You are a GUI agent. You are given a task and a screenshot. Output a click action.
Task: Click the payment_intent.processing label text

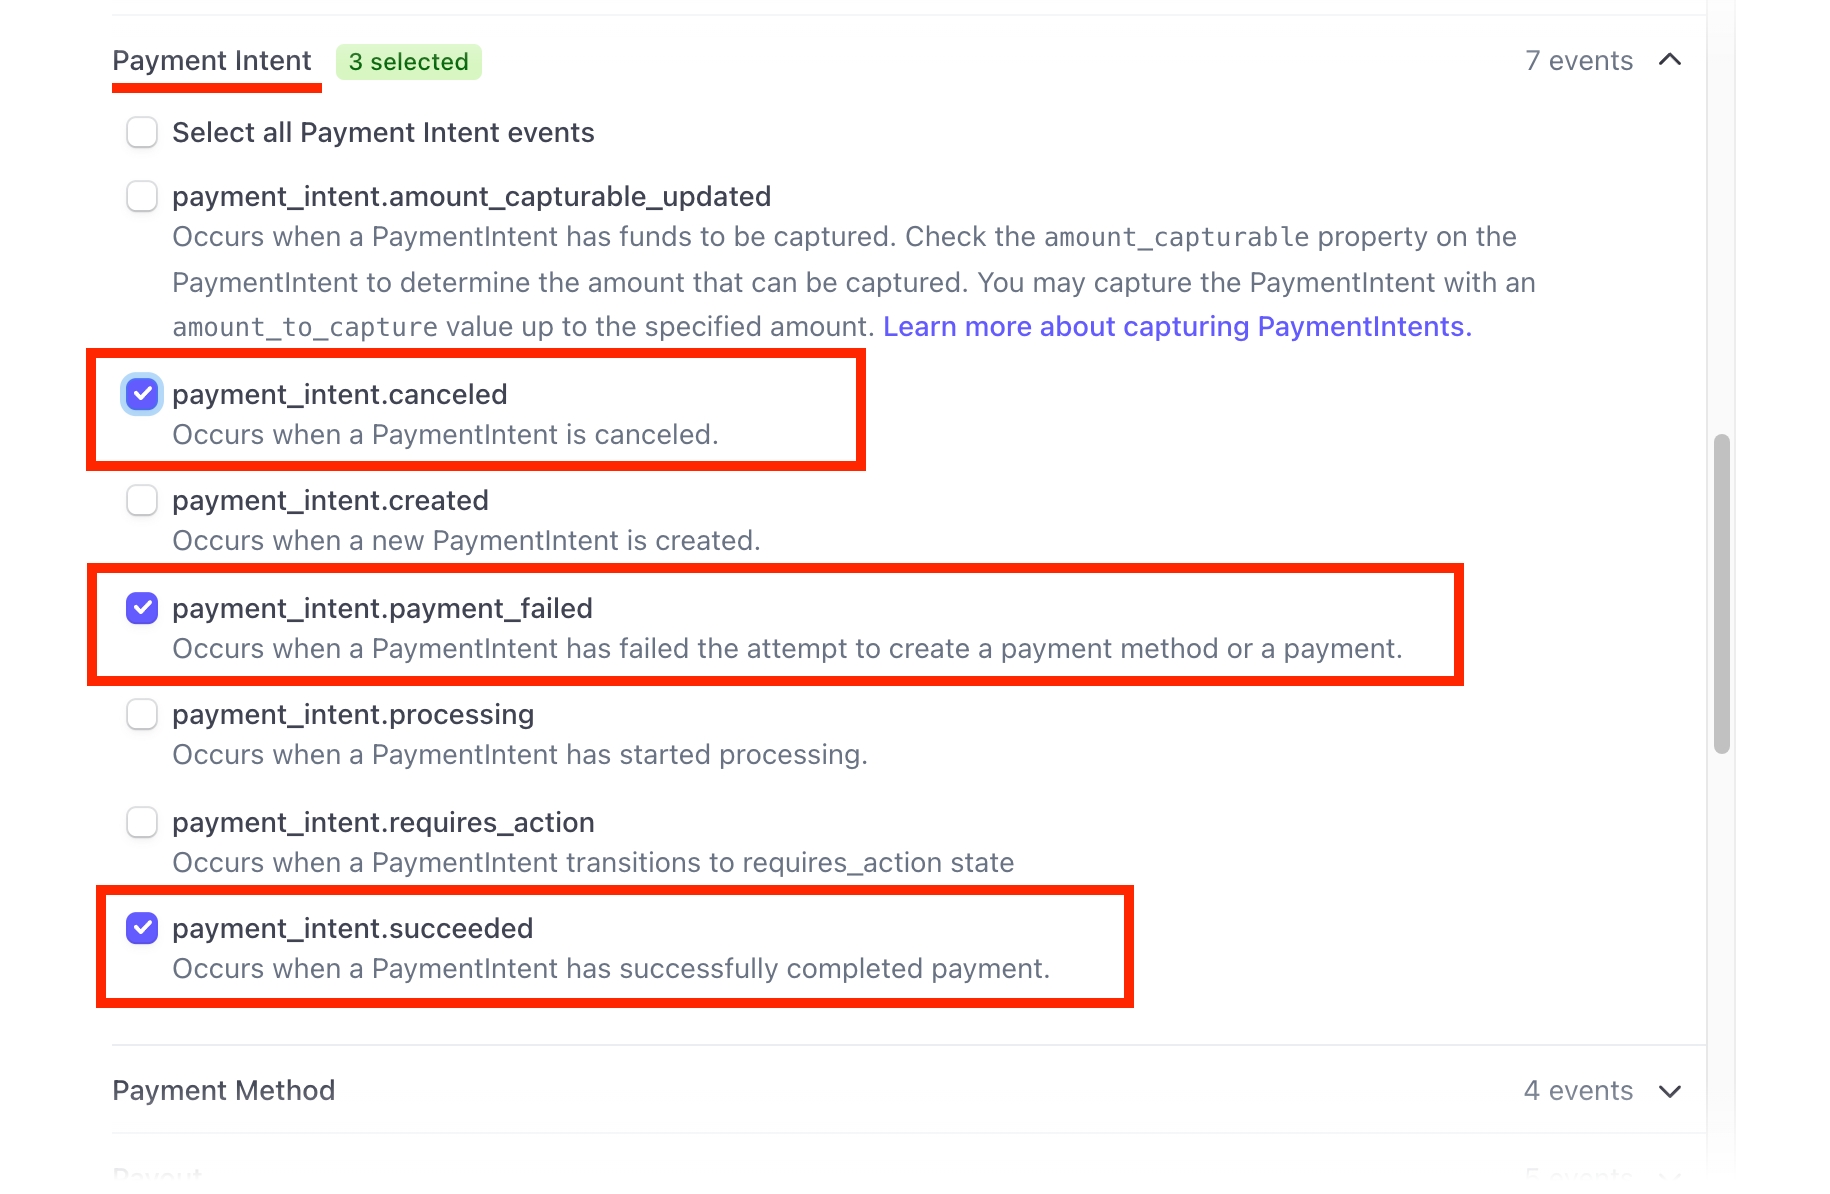(353, 715)
